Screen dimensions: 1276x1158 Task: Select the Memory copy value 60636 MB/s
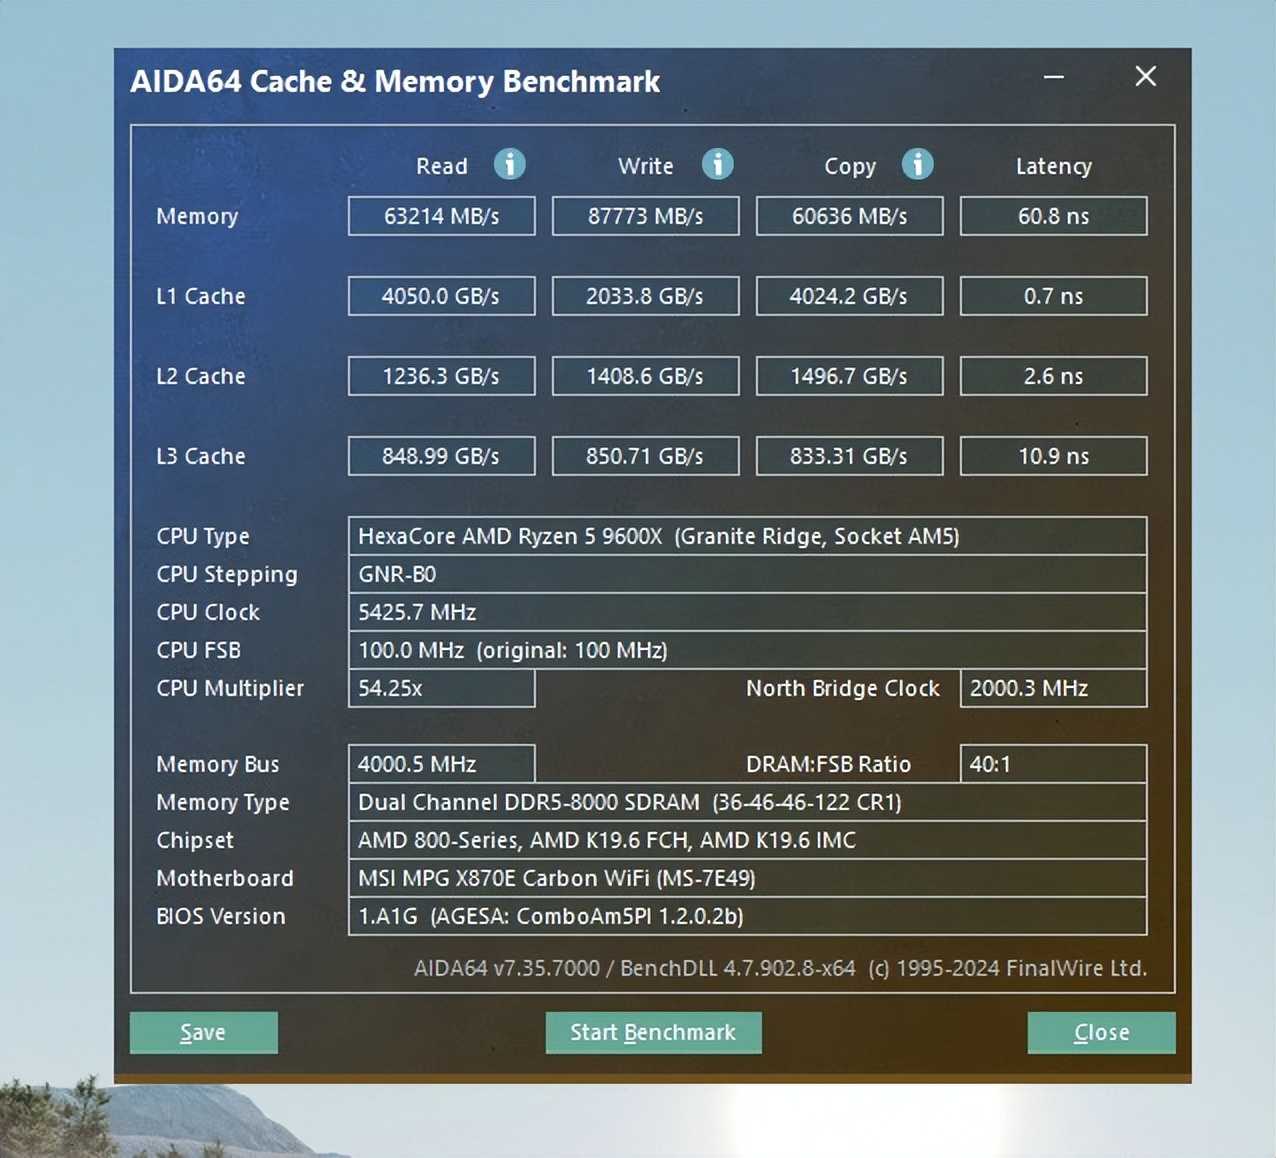(850, 216)
